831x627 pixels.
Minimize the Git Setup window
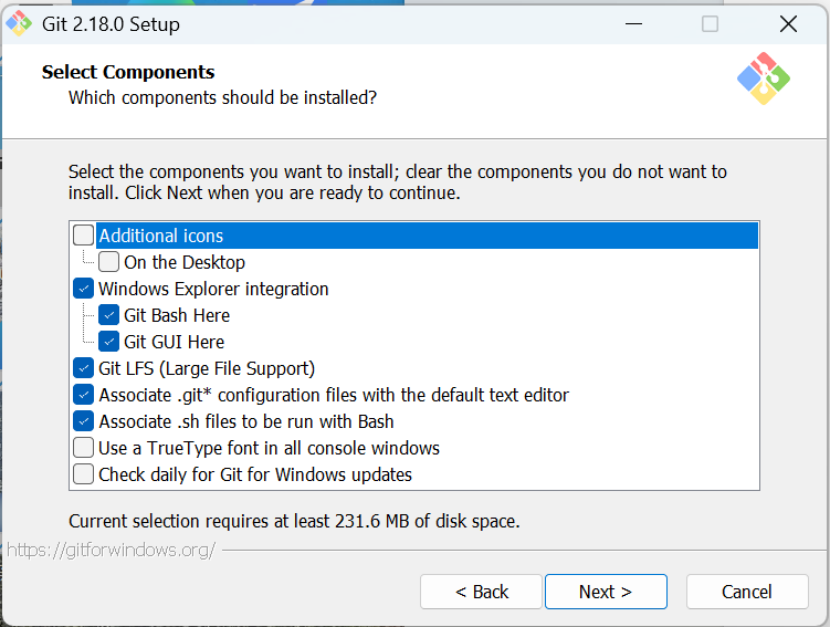634,24
